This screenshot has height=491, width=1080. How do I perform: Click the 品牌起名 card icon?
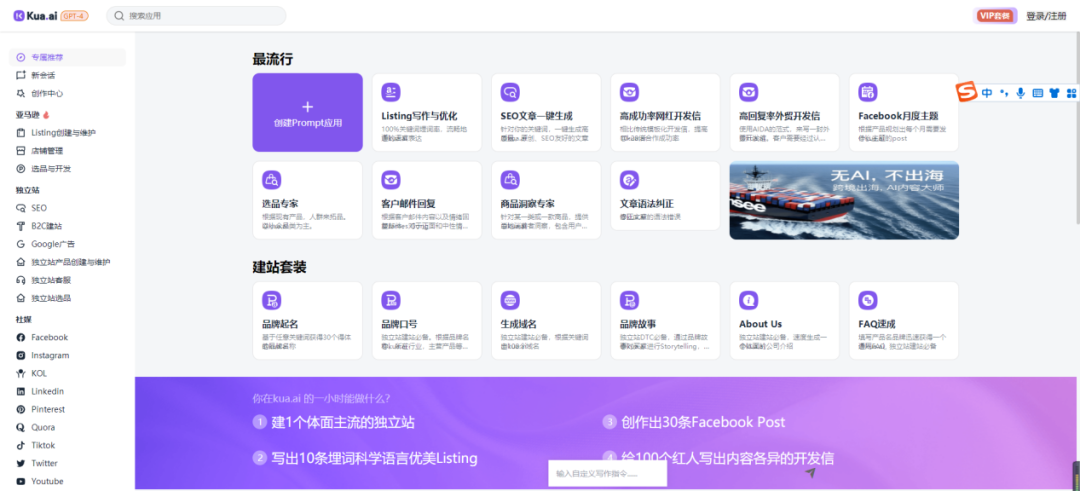coord(271,300)
